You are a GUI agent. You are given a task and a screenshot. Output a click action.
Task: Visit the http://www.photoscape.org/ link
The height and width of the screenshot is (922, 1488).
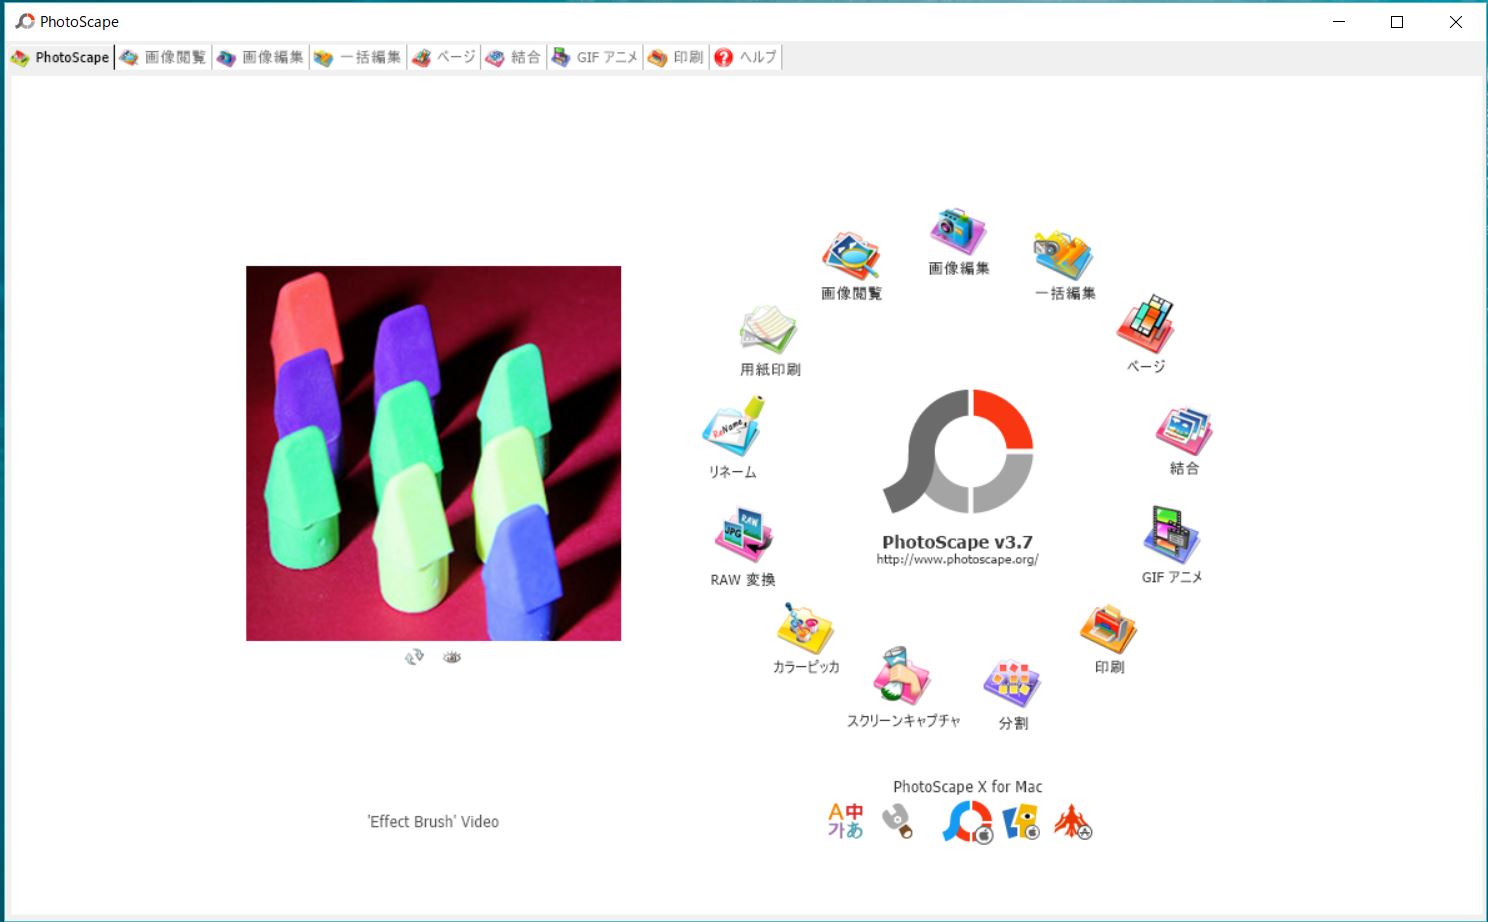click(x=957, y=560)
